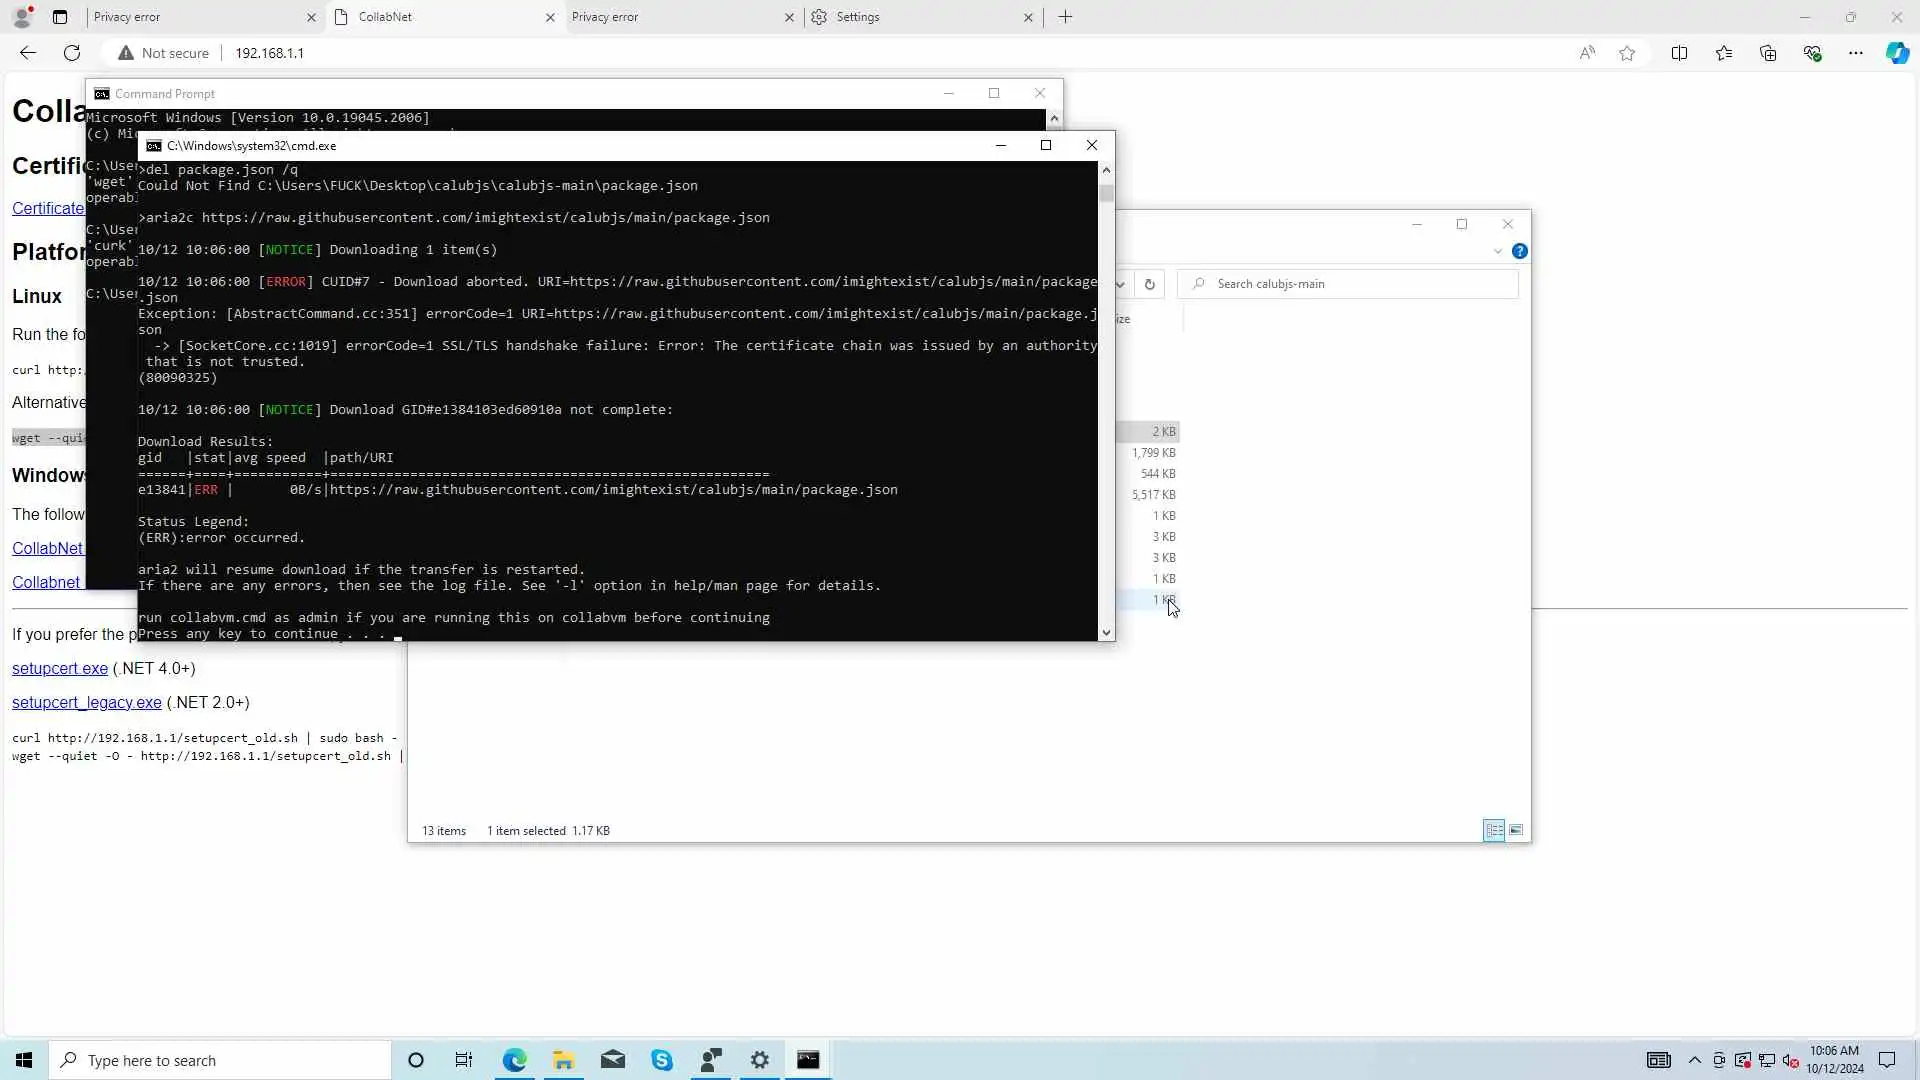The image size is (1920, 1080).
Task: Click the Split screen icon
Action: click(x=1679, y=53)
